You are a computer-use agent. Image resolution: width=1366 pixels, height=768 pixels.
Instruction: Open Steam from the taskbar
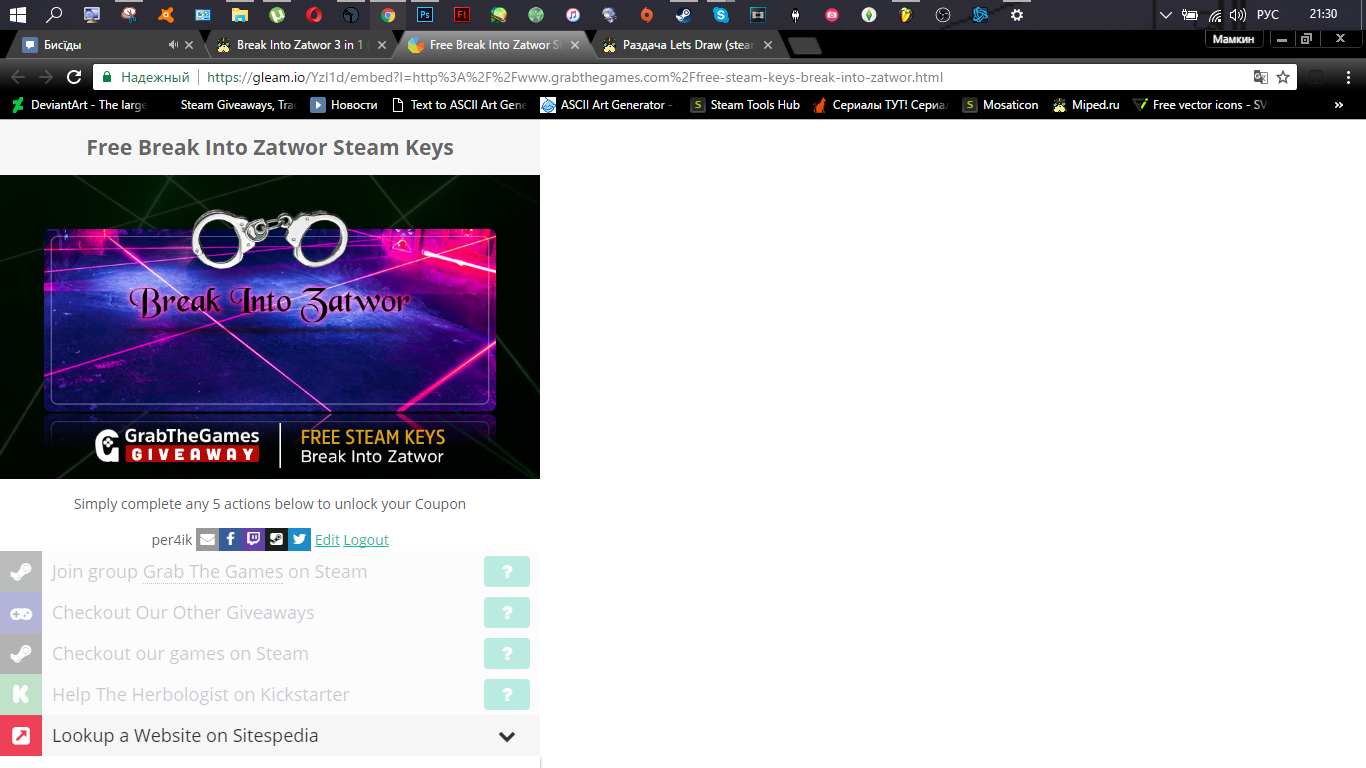click(683, 15)
